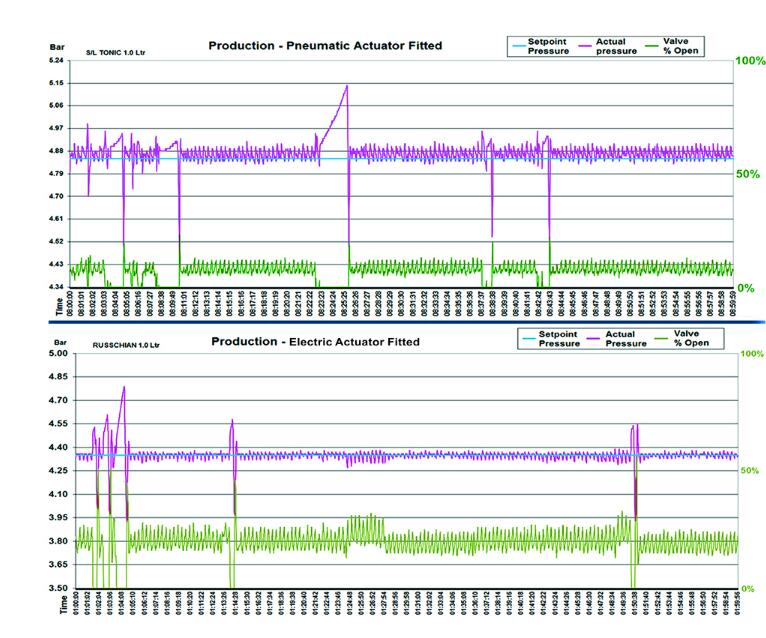Image resolution: width=766 pixels, height=638 pixels.
Task: Click the tallest pressure peak in the pneumatic chart
Action: [x=346, y=86]
